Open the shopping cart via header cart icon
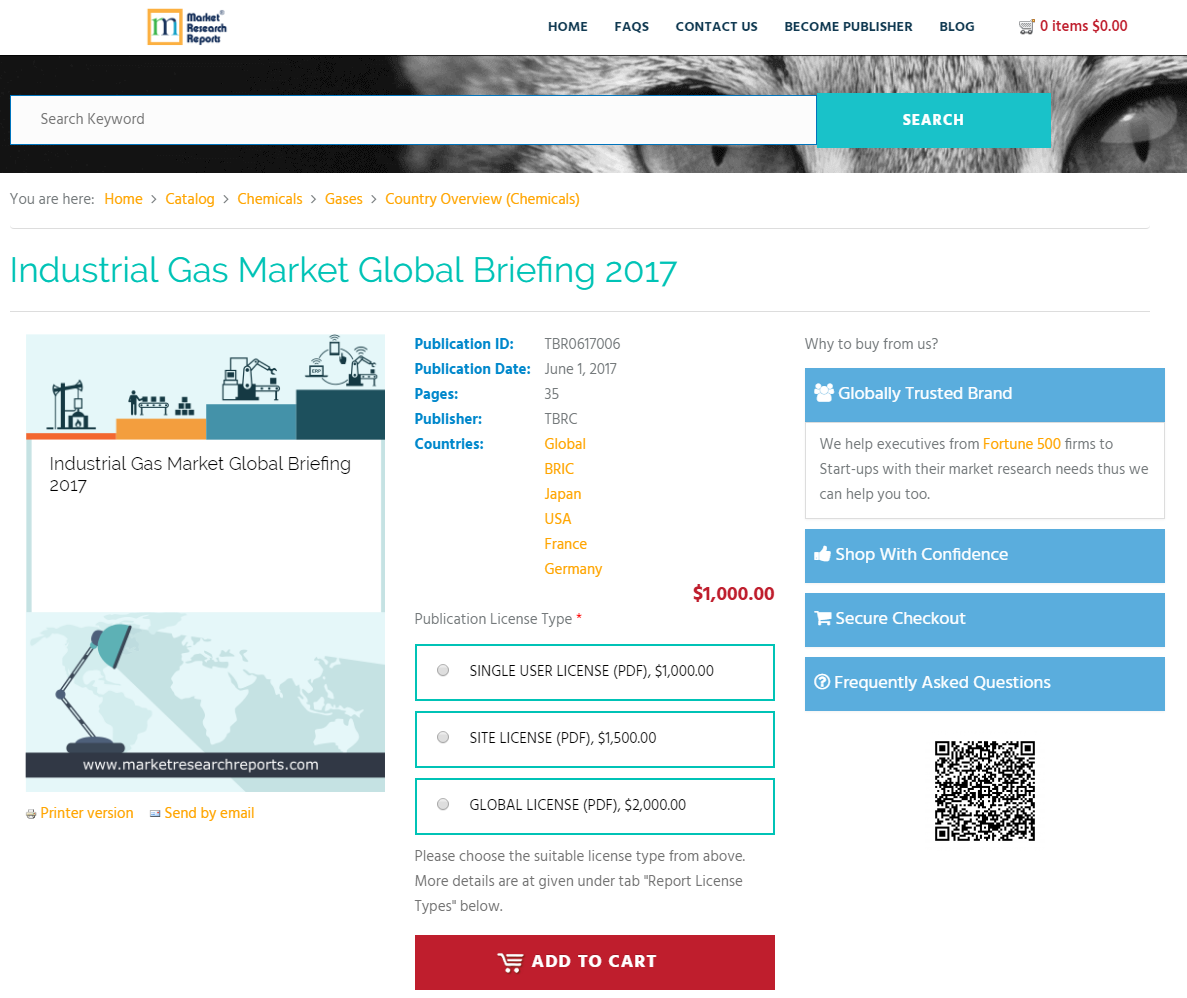The image size is (1187, 998). [x=1027, y=26]
